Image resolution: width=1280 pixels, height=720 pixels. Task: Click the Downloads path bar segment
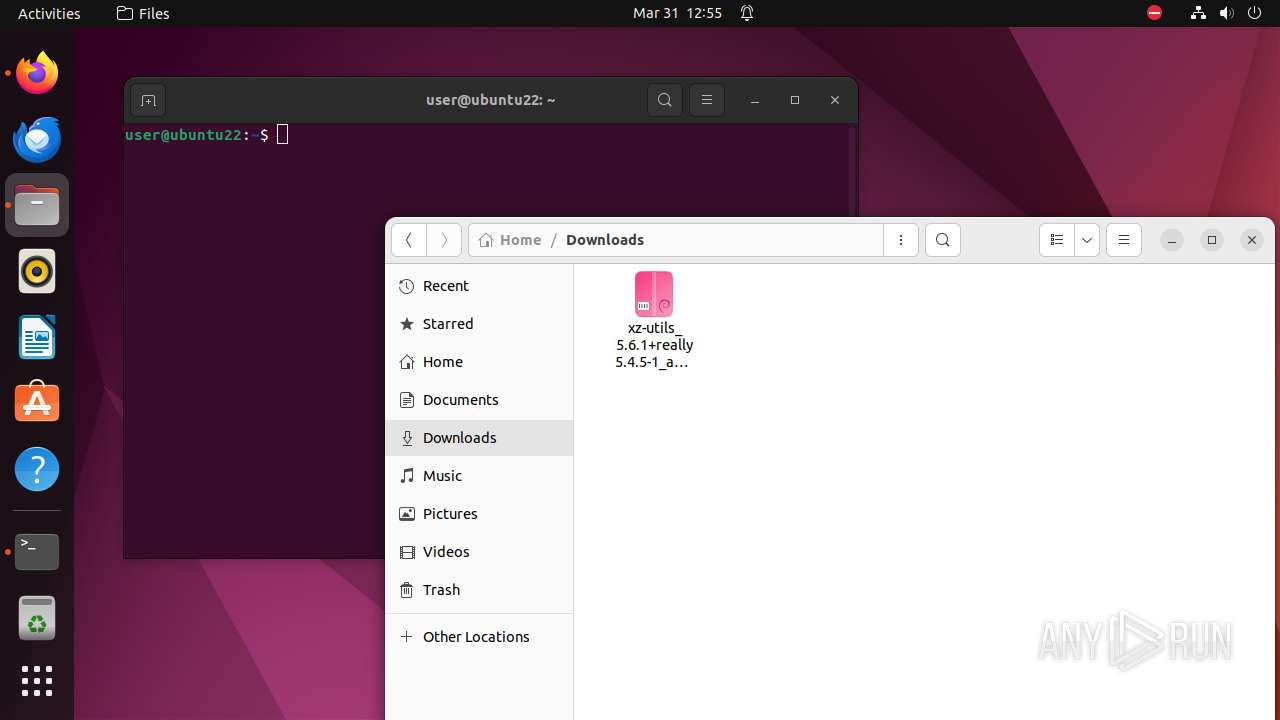(605, 240)
